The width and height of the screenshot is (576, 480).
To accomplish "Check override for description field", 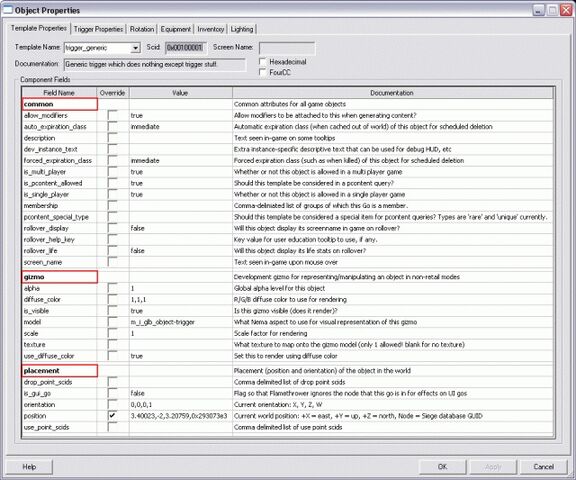I will 112,138.
